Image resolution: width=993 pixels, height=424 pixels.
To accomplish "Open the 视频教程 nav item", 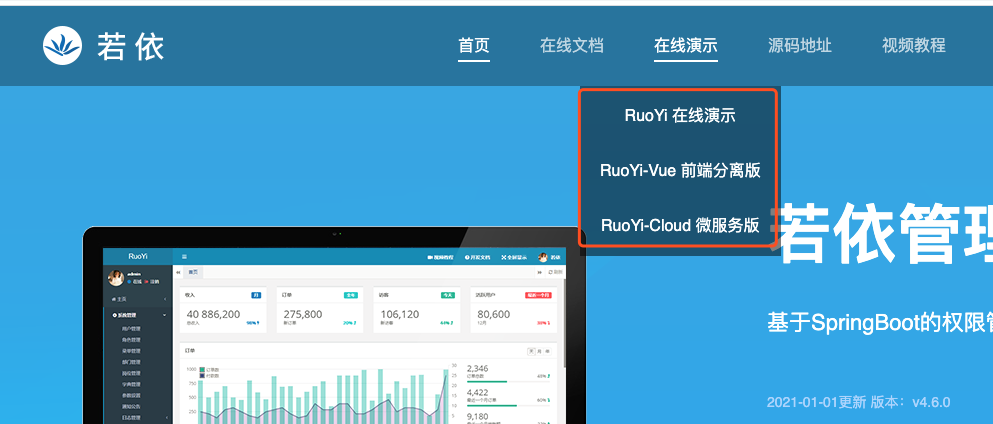I will [914, 46].
